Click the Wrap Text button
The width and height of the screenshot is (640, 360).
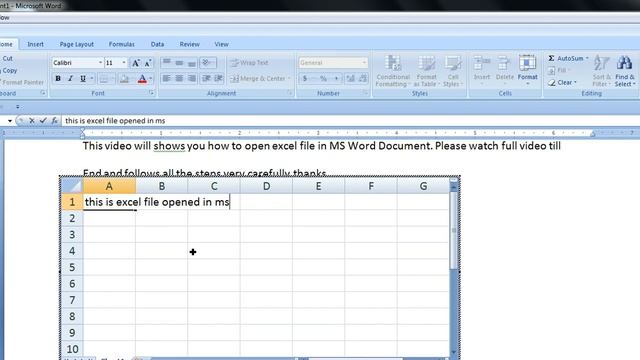tap(249, 62)
